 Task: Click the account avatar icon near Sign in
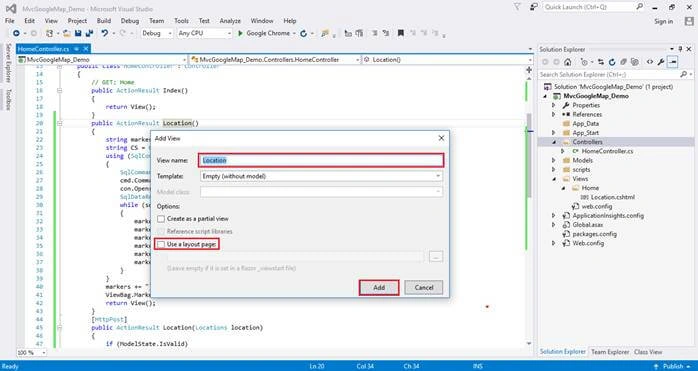pyautogui.click(x=689, y=21)
